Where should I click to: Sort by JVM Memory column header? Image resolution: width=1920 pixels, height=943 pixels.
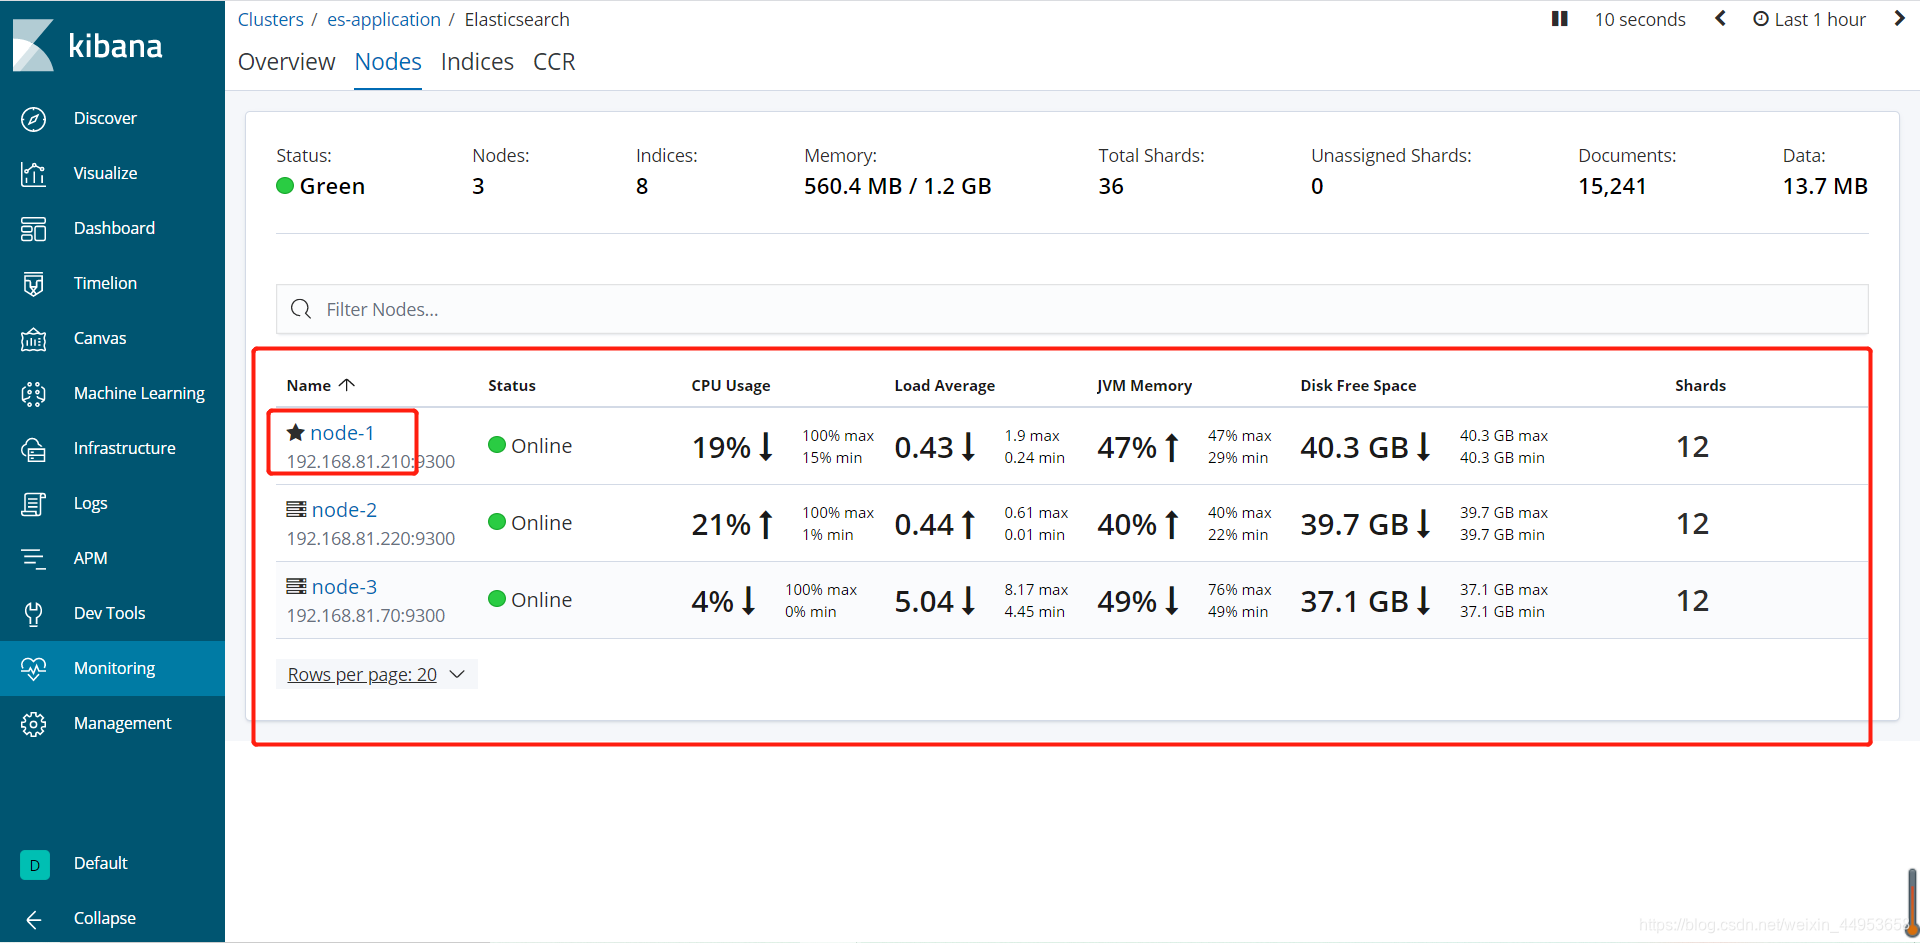tap(1144, 385)
